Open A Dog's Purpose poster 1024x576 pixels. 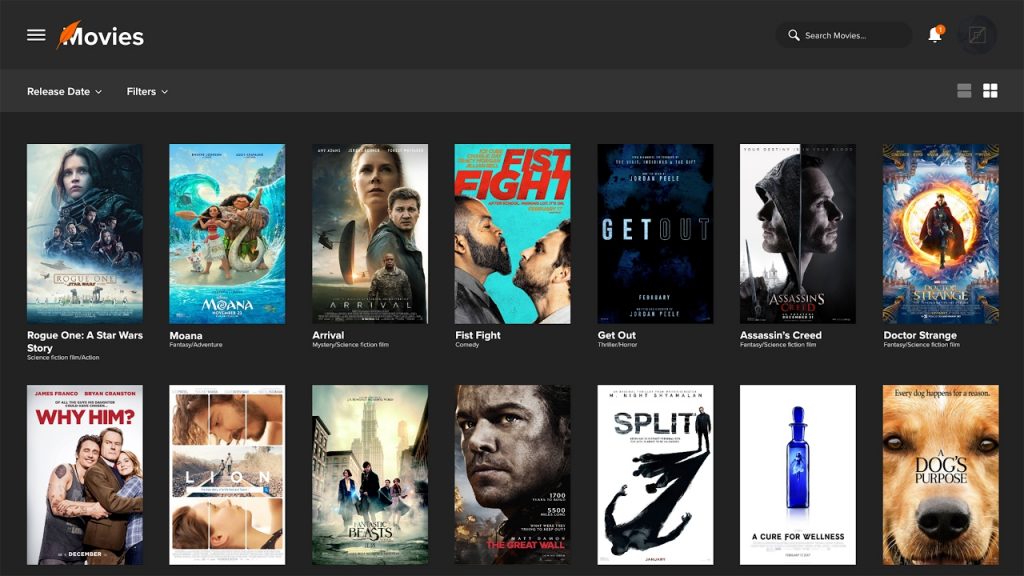pos(940,475)
